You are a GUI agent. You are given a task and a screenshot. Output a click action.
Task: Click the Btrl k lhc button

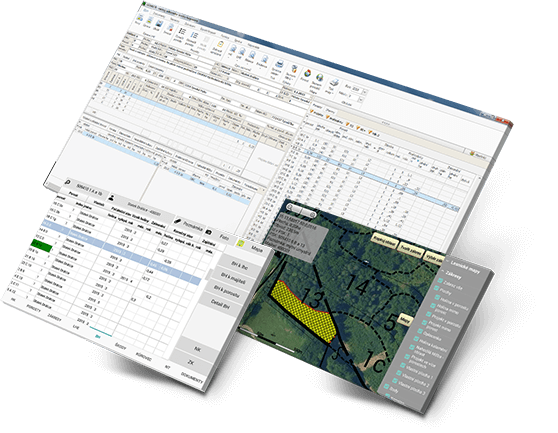point(239,265)
